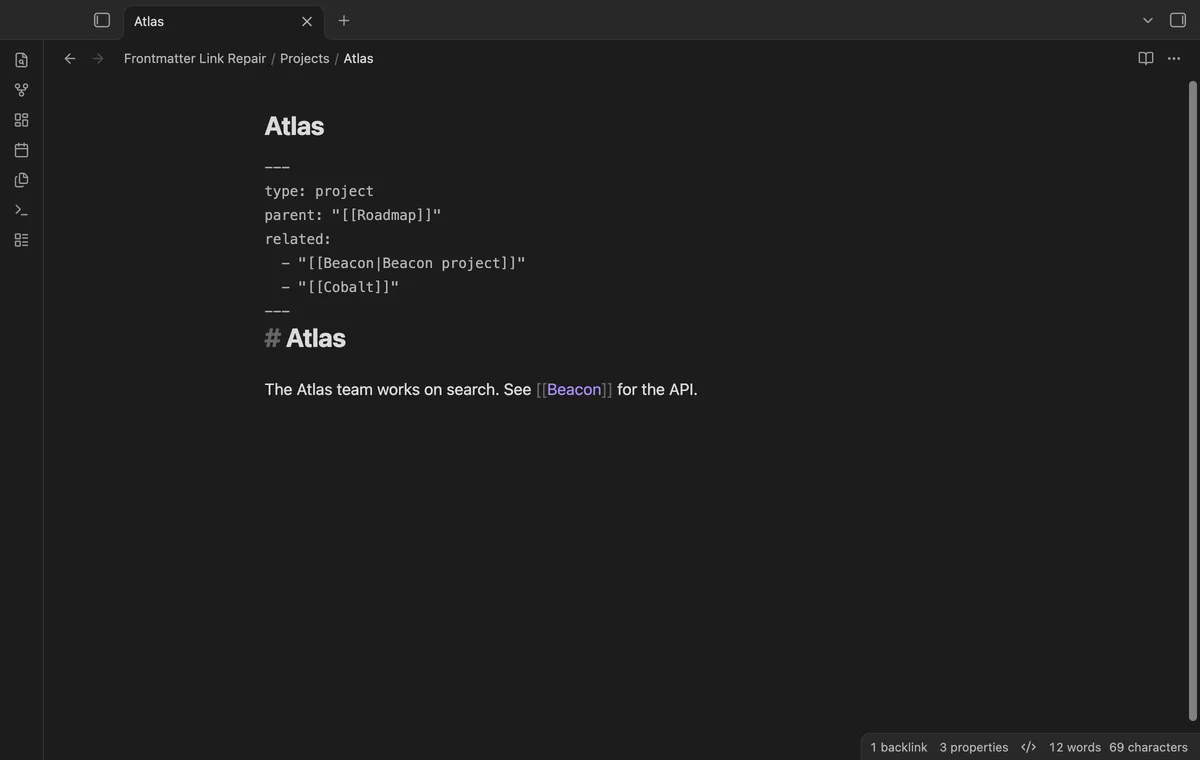
Task: Open more options three-dot menu
Action: click(x=1174, y=58)
